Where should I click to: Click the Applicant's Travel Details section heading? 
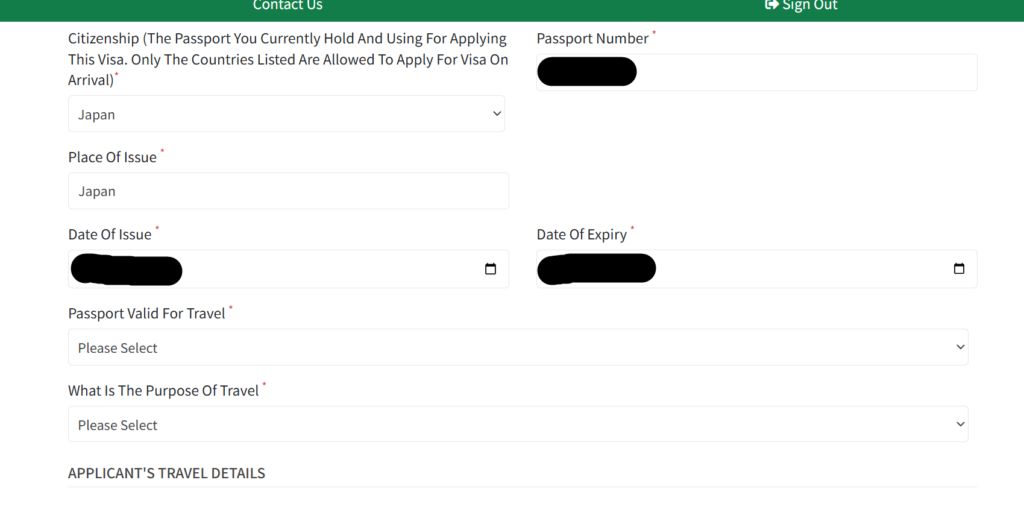166,473
